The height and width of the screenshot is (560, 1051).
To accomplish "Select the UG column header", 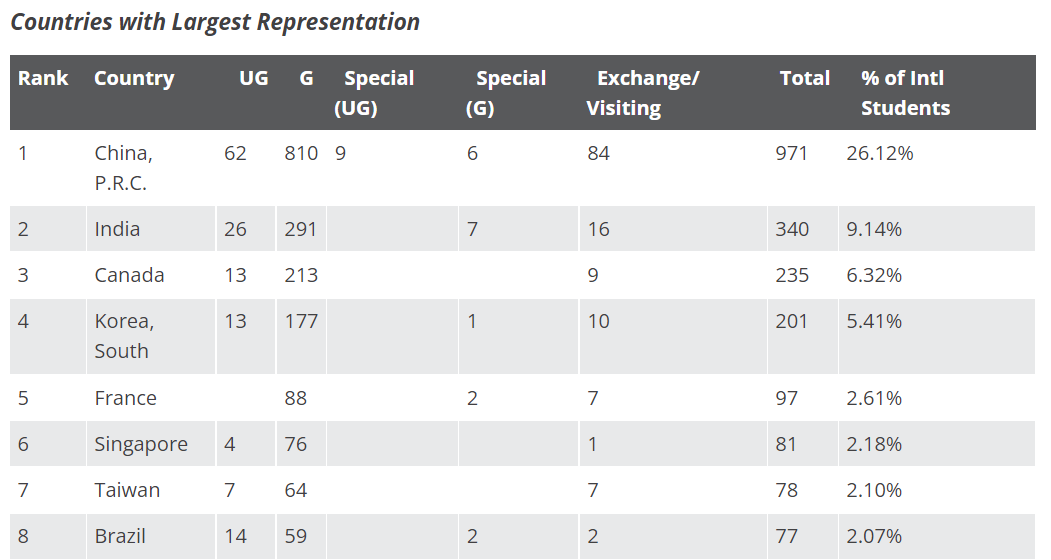I will [253, 78].
